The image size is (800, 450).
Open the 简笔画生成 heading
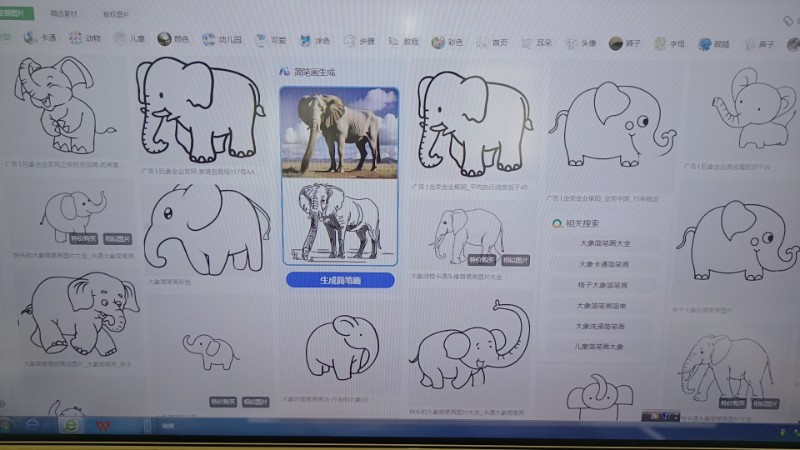click(x=307, y=72)
